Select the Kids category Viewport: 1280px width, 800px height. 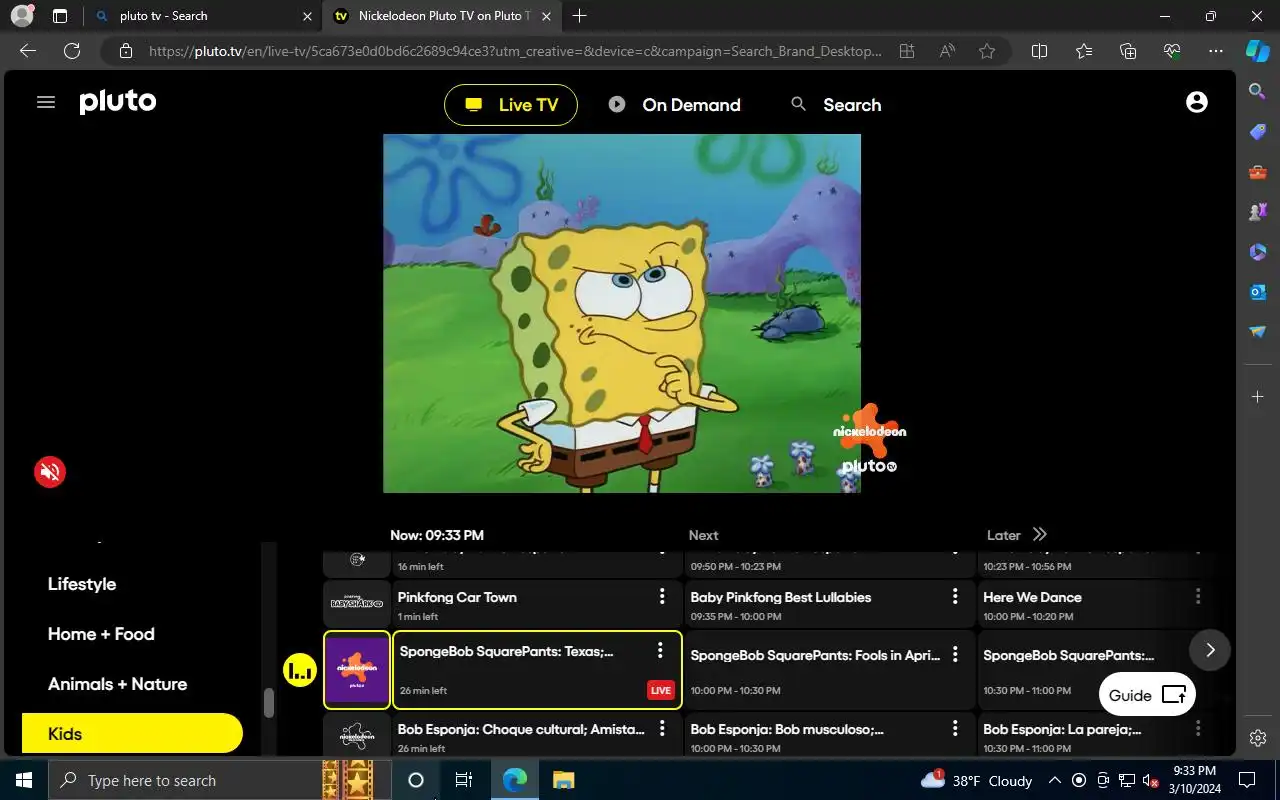coord(132,733)
